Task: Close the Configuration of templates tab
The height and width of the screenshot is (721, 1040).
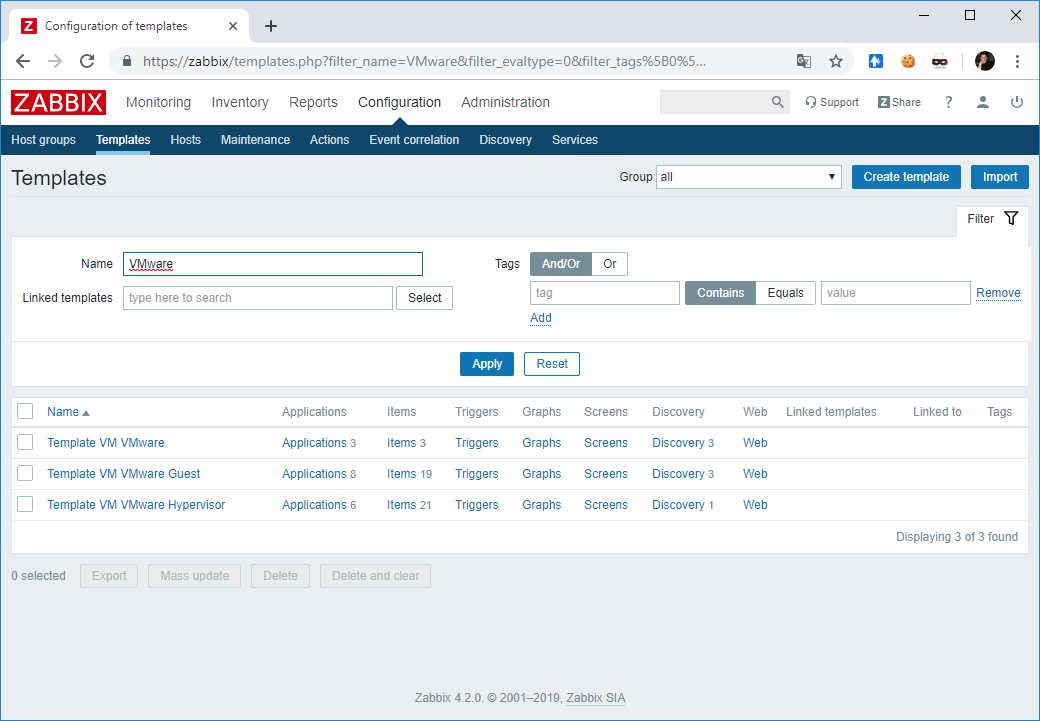Action: point(233,26)
